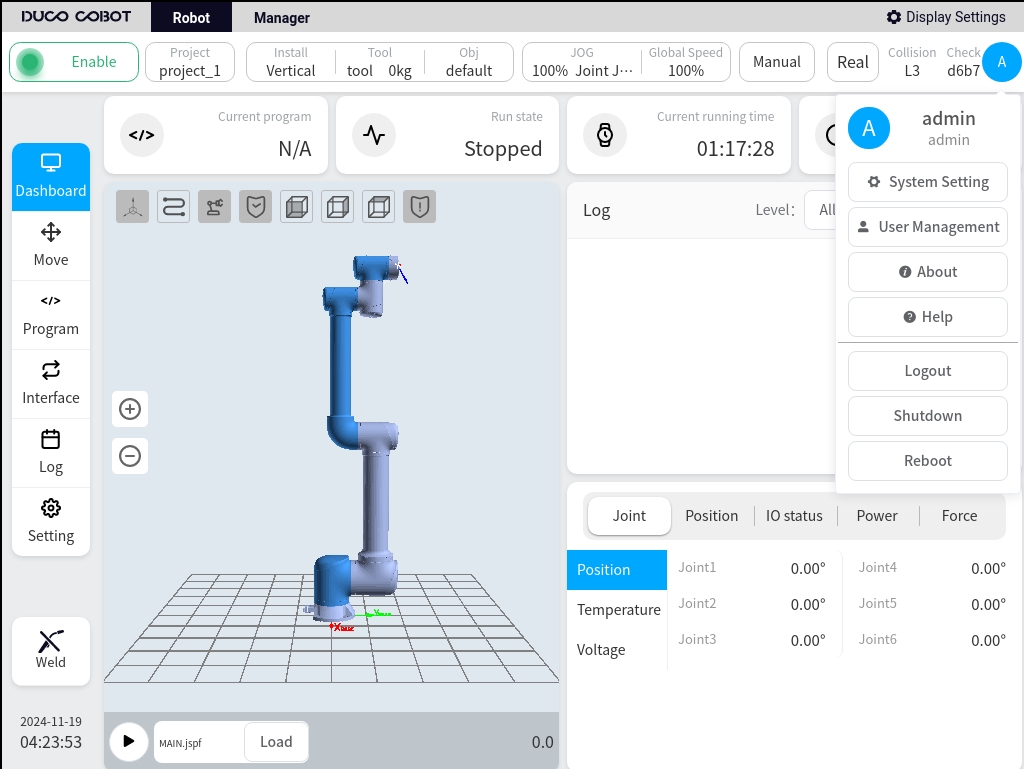The image size is (1024, 769).
Task: Switch to the Manager tab
Action: (282, 18)
